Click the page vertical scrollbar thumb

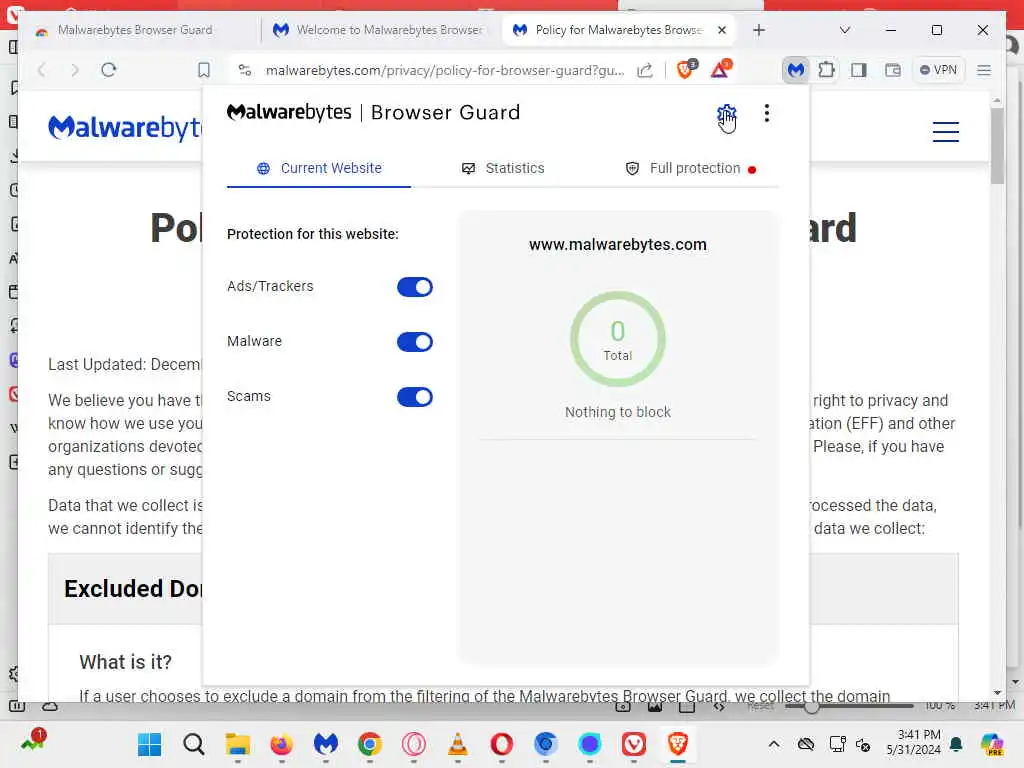[x=997, y=145]
